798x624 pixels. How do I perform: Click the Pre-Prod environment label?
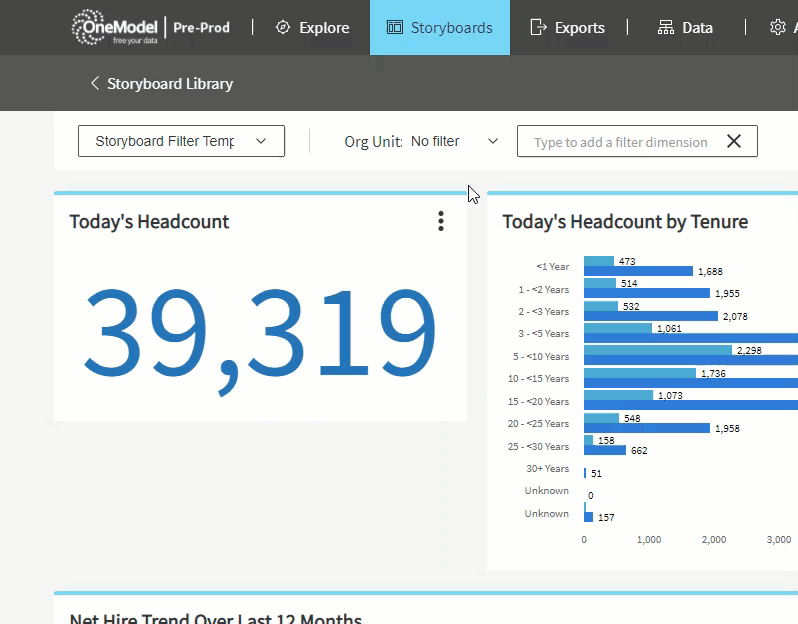(201, 28)
